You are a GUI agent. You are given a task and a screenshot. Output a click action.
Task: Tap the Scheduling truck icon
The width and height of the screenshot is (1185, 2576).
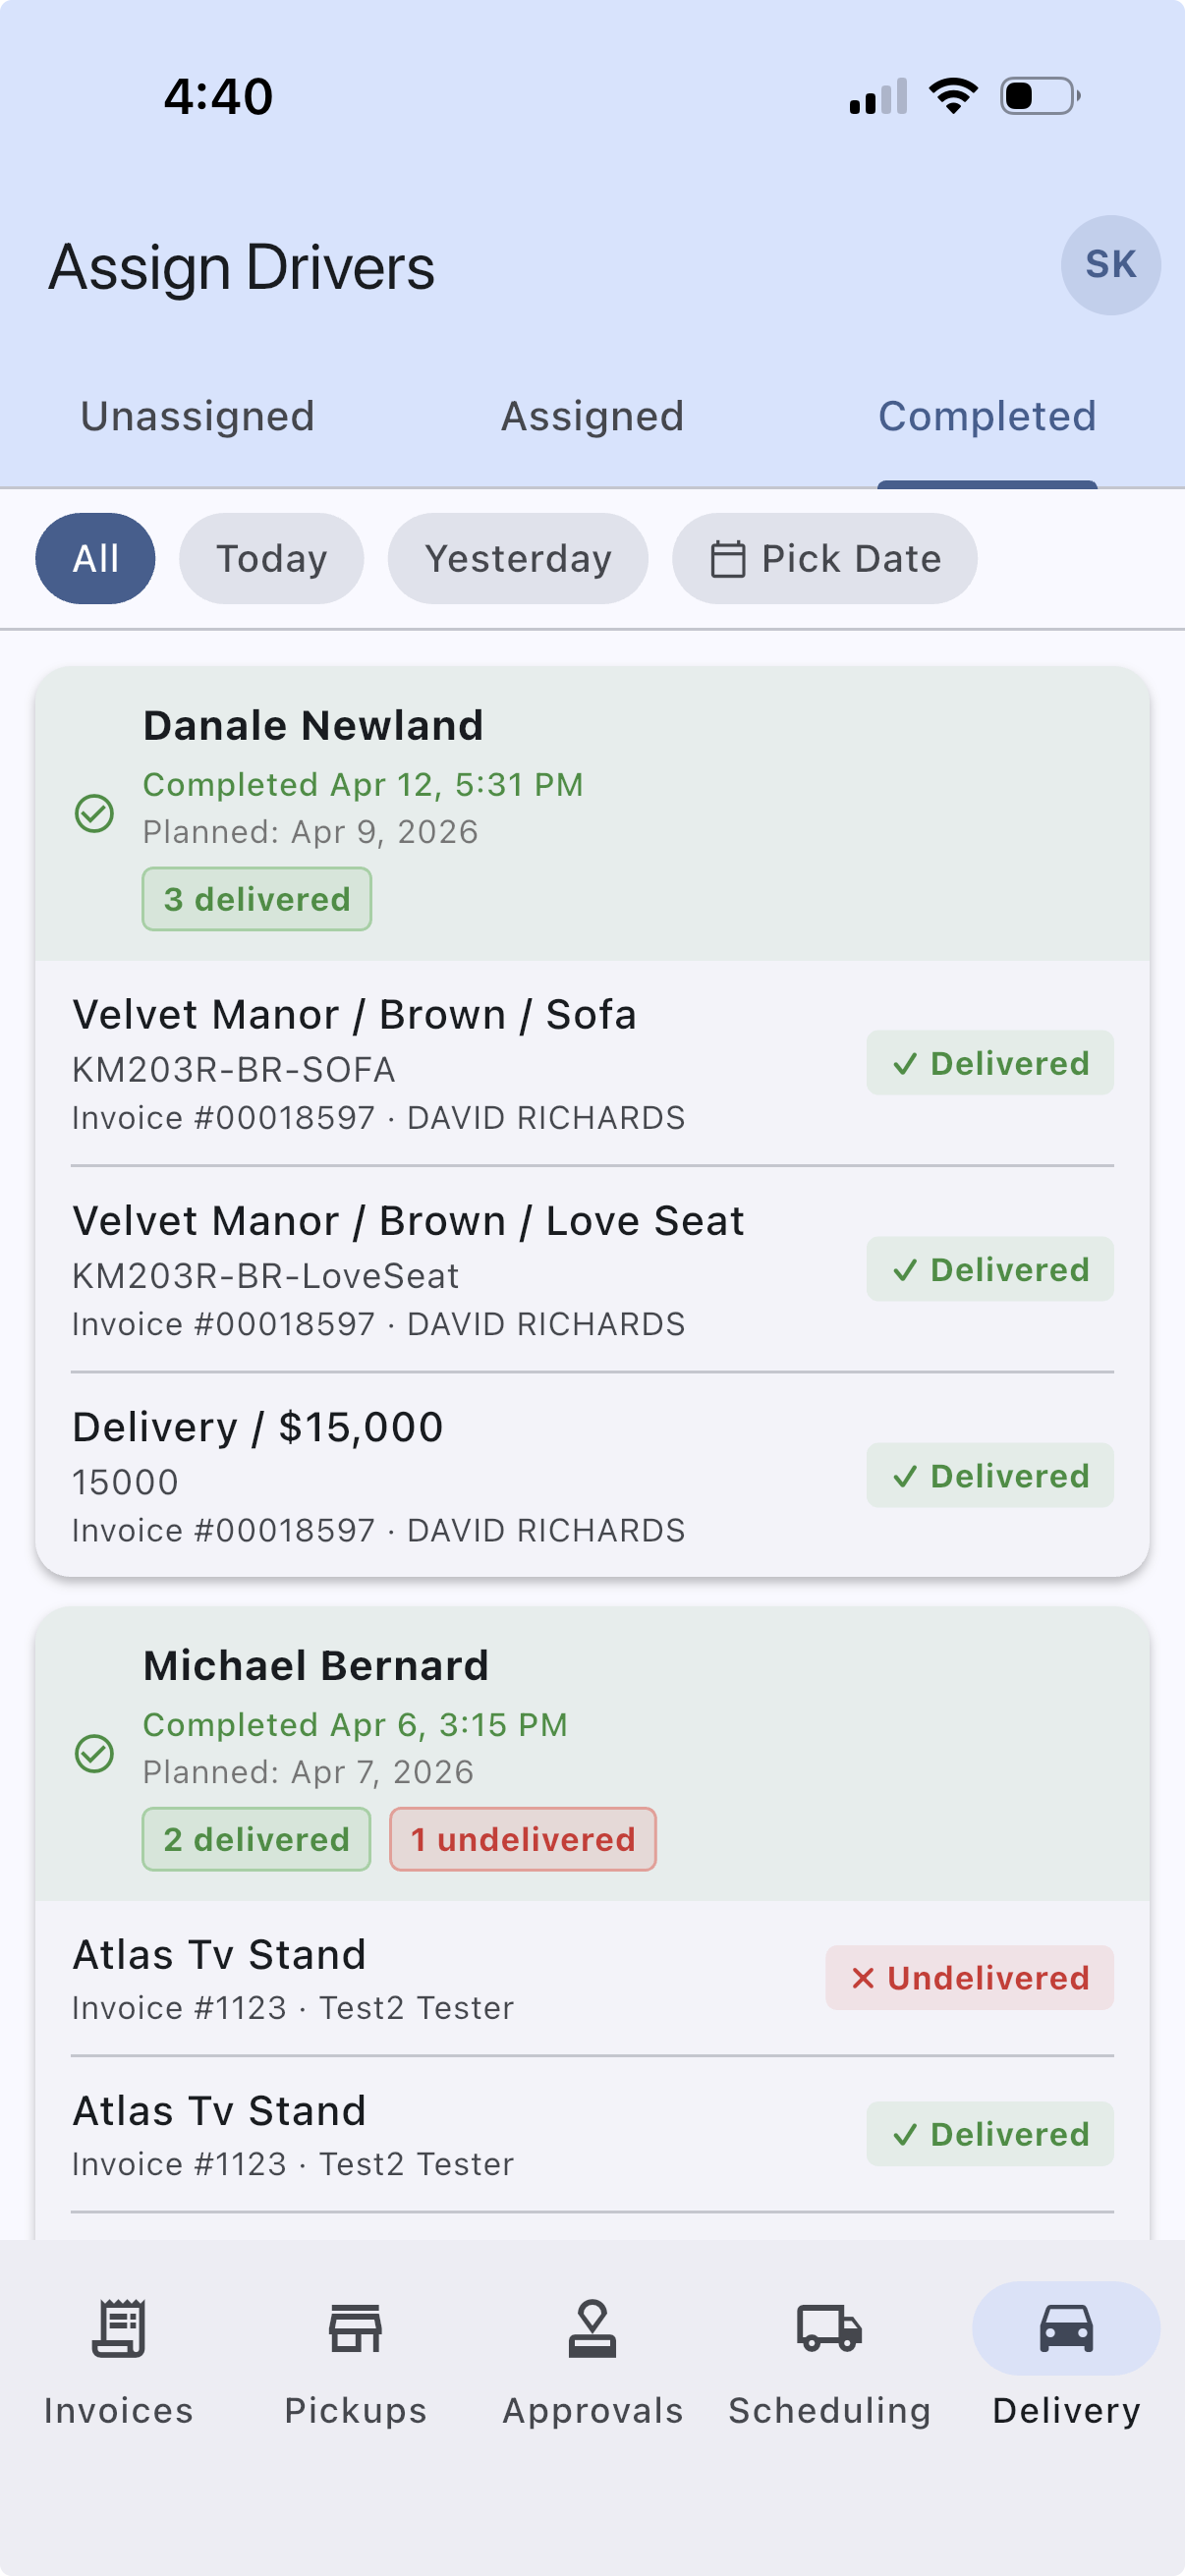coord(829,2329)
